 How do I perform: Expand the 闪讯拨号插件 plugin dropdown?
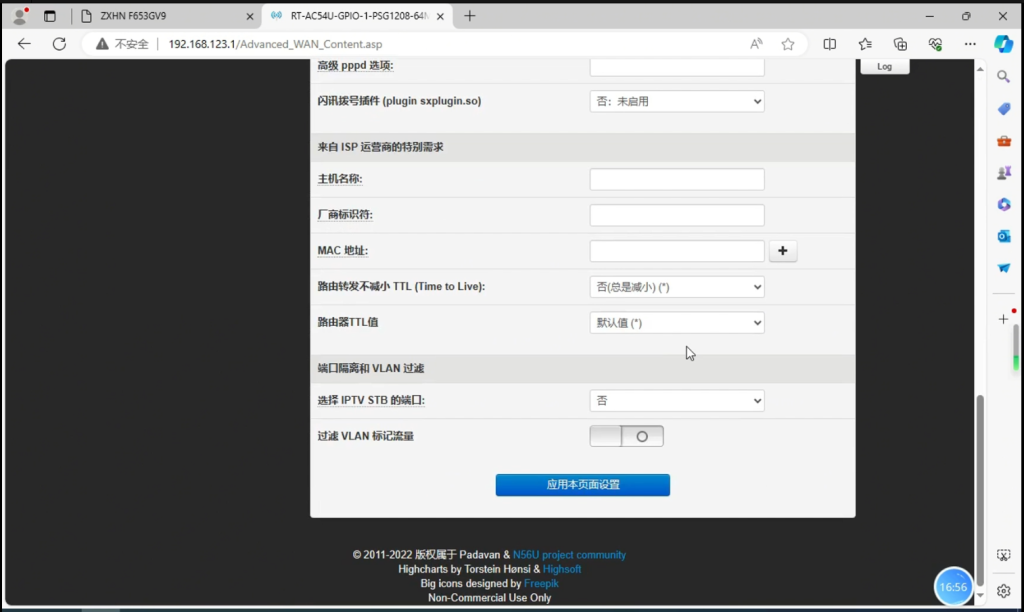pos(677,101)
